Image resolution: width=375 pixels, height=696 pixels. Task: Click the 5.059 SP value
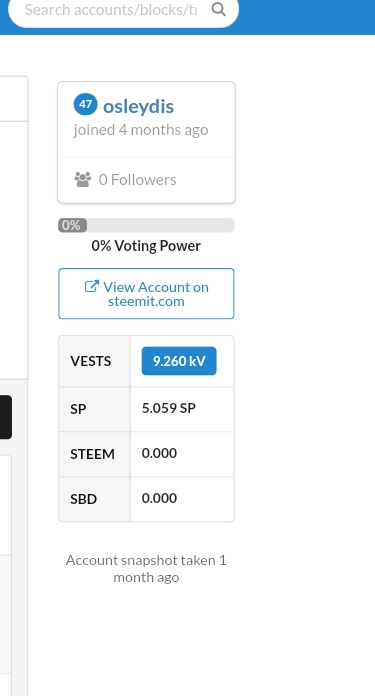(x=169, y=408)
